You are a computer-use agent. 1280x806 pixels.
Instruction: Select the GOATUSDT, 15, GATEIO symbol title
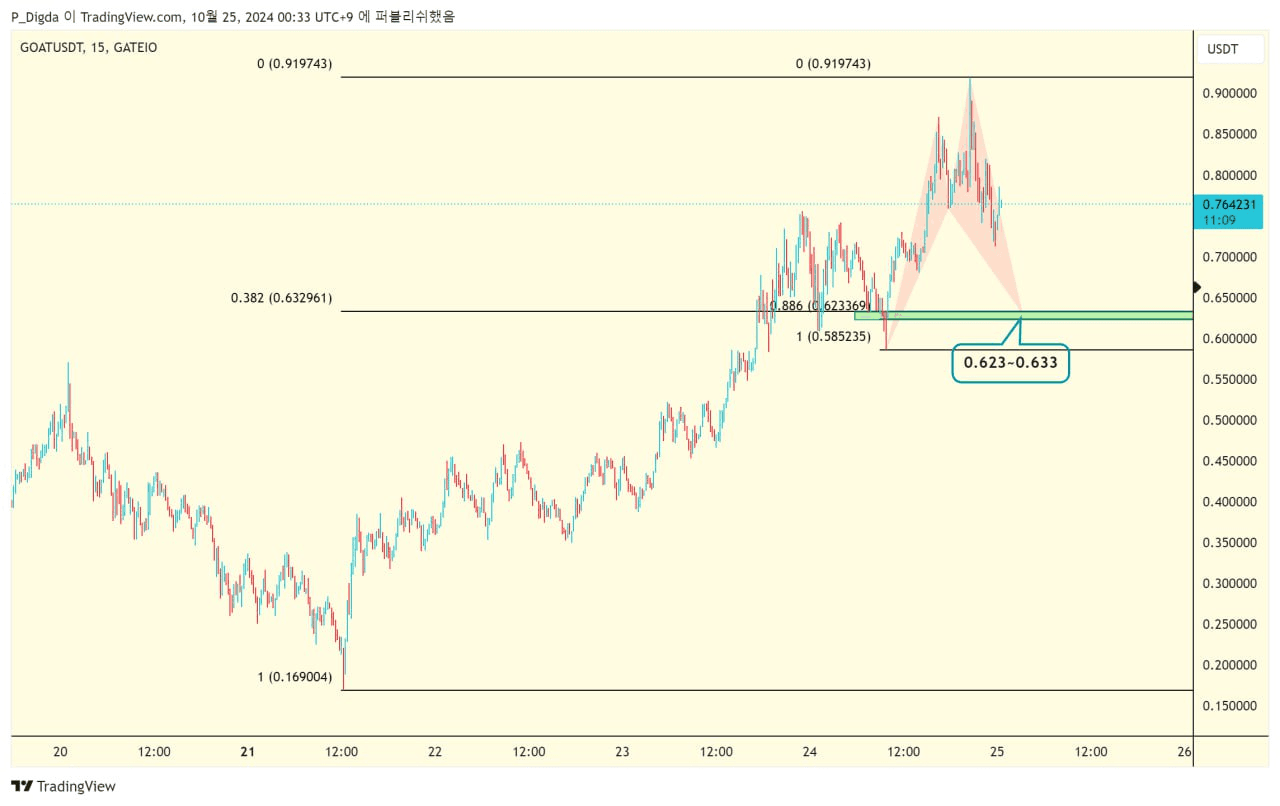[x=88, y=47]
